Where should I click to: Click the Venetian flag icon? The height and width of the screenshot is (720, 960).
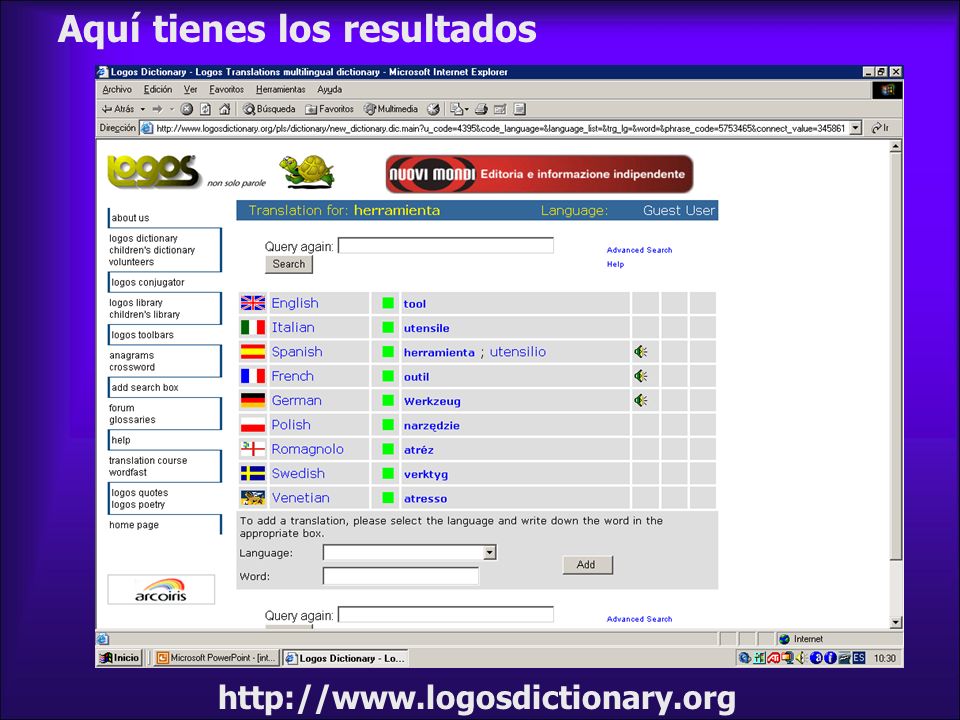coord(253,498)
